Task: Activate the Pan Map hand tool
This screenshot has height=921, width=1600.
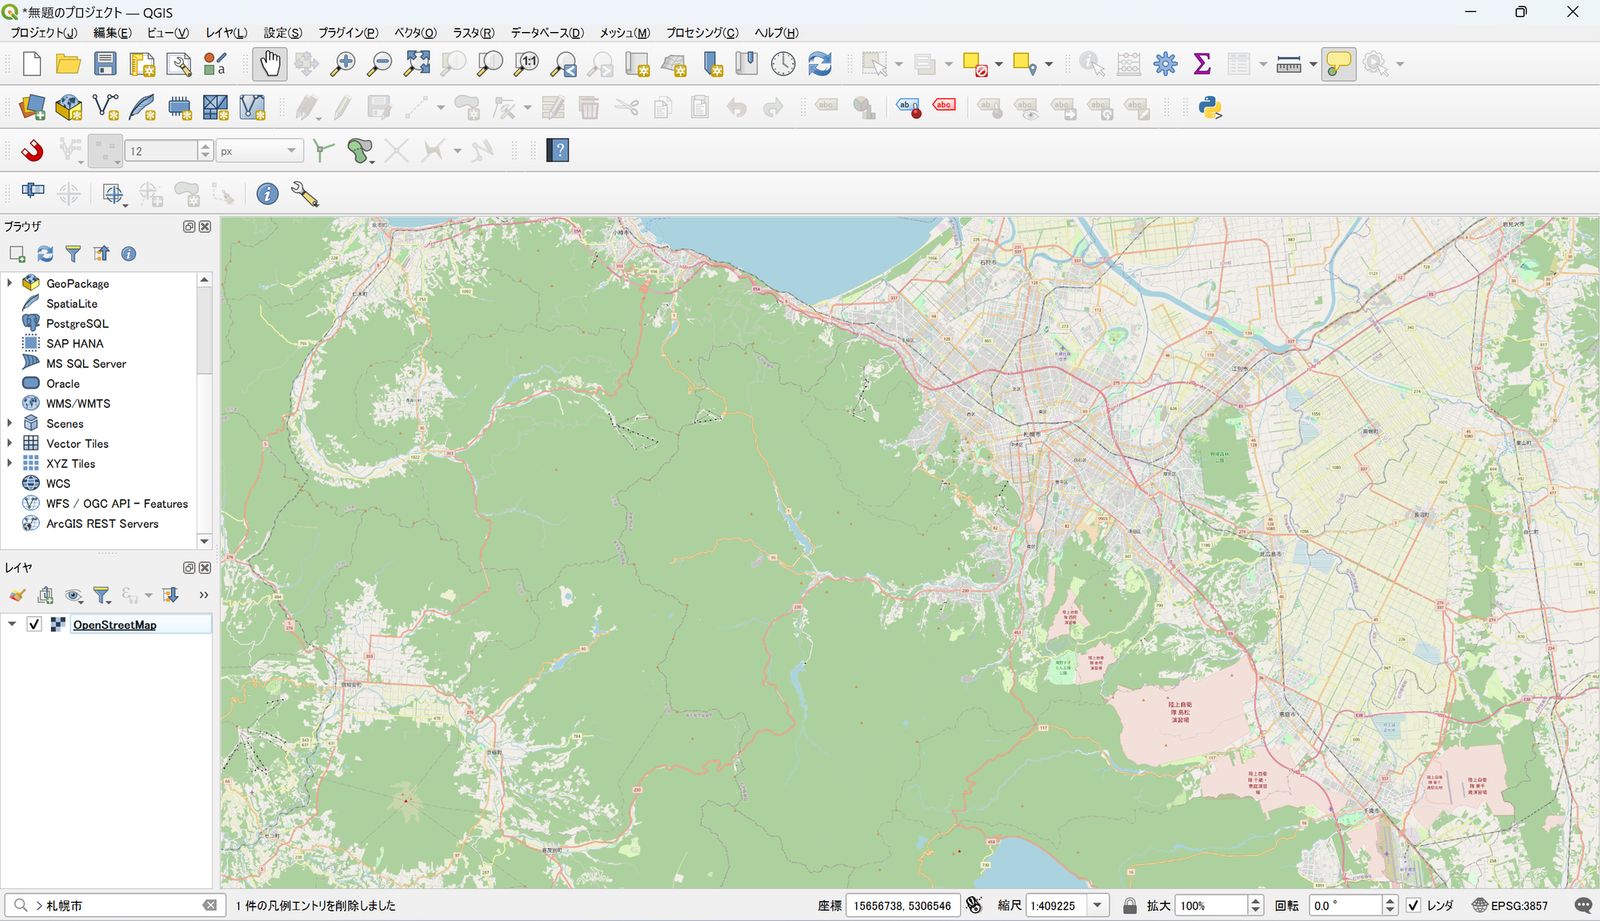Action: coord(269,64)
